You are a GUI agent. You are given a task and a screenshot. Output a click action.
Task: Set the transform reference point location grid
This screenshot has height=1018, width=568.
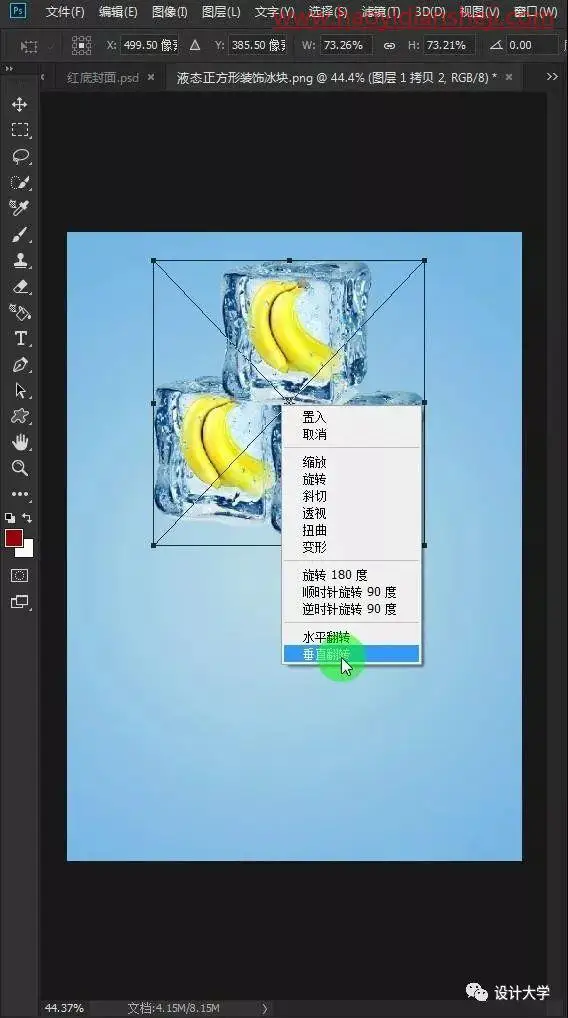pyautogui.click(x=82, y=45)
